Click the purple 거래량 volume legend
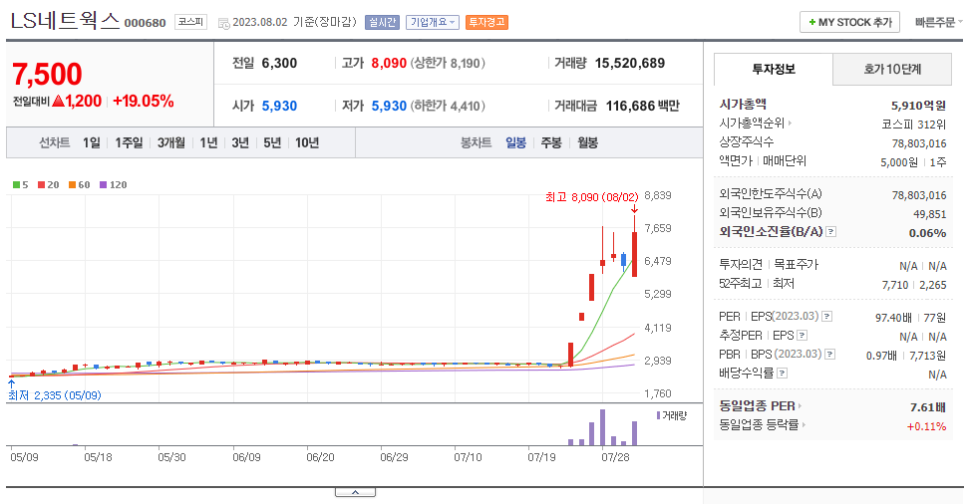Viewport: 966px width, 504px height. pyautogui.click(x=672, y=416)
